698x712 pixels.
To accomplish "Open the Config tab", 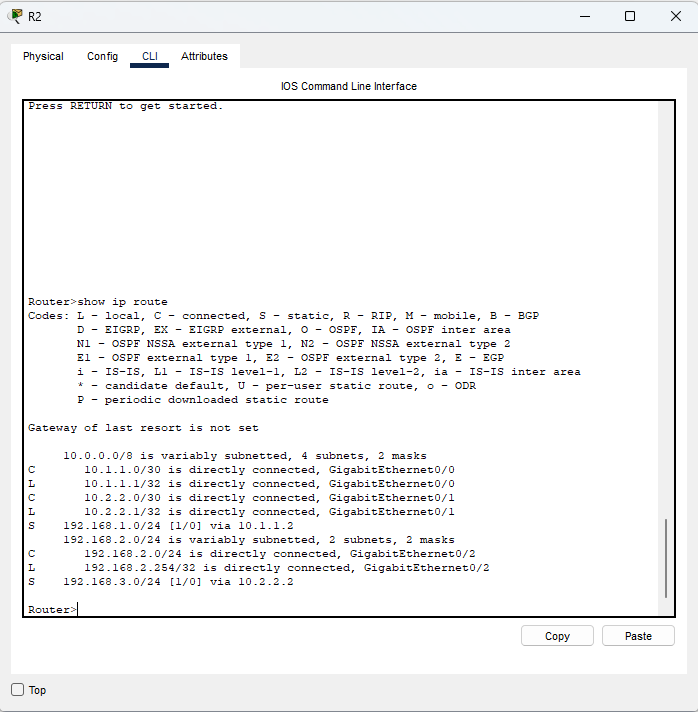I will (102, 56).
